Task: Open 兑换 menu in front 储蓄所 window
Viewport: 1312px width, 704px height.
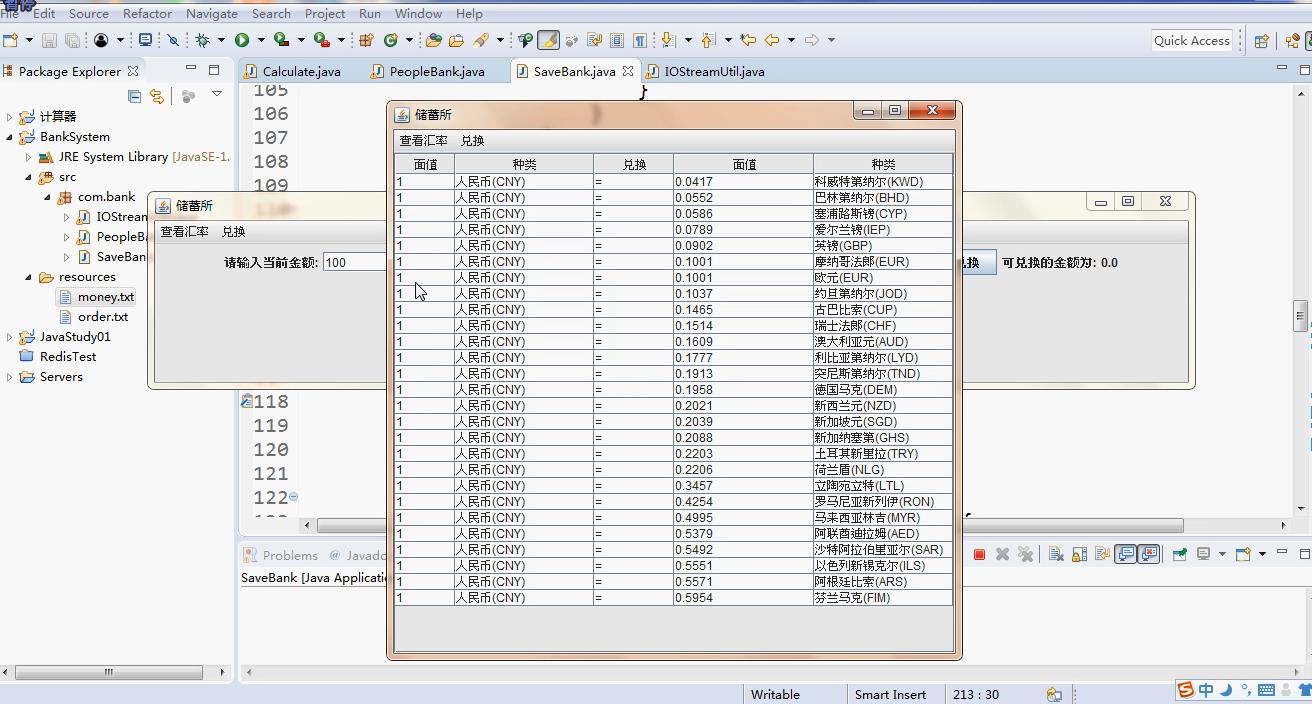Action: [472, 141]
